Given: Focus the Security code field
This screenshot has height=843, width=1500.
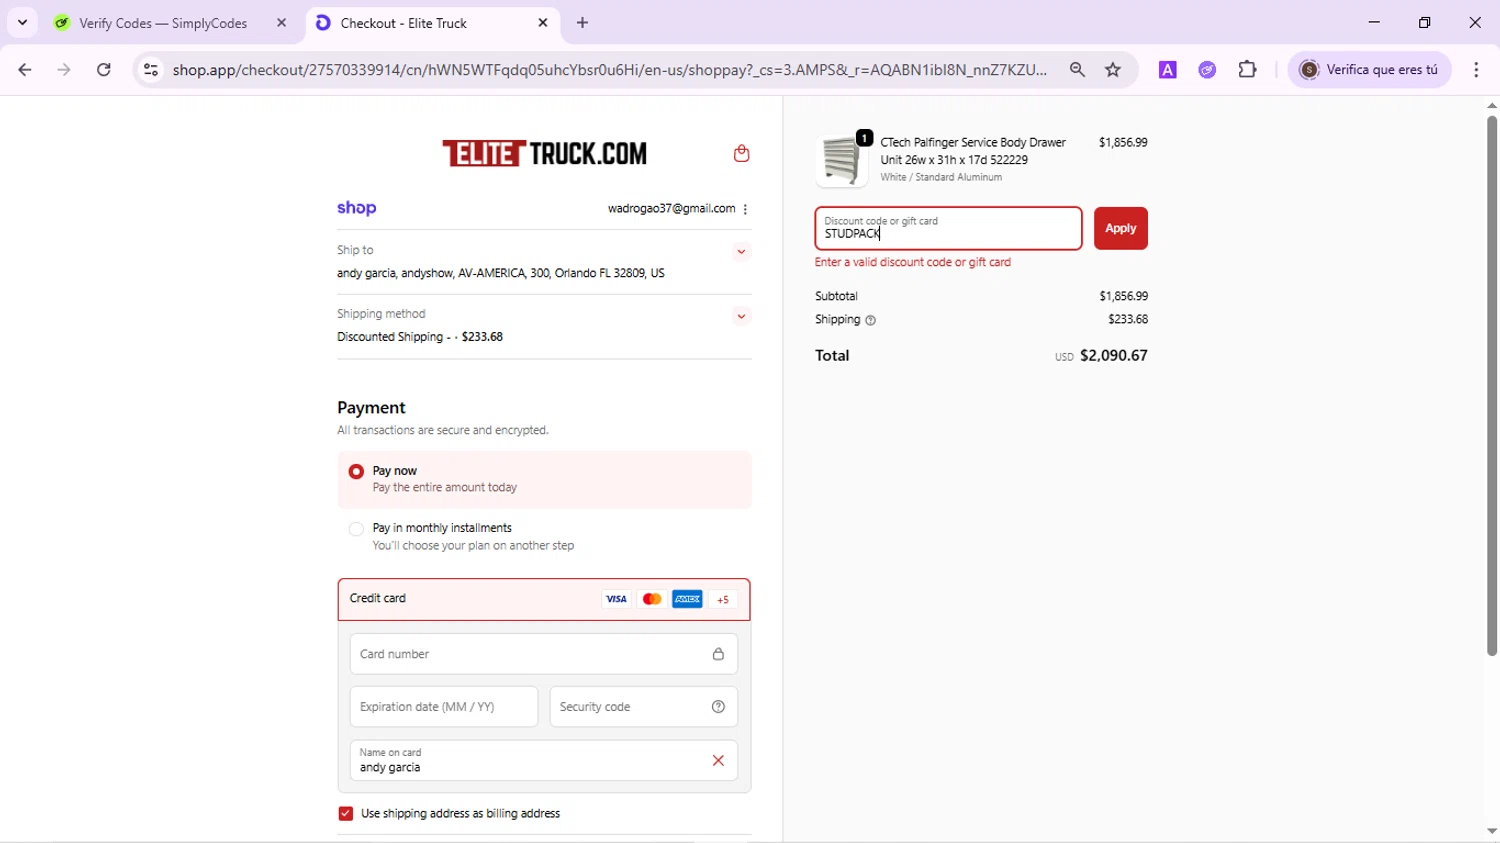Looking at the screenshot, I should pos(644,707).
